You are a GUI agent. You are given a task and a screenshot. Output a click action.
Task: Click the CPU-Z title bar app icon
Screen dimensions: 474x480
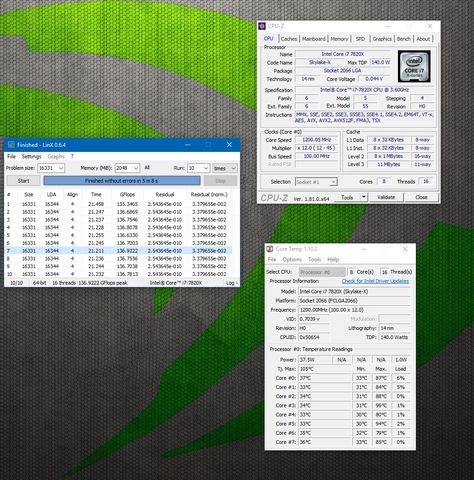[x=262, y=26]
